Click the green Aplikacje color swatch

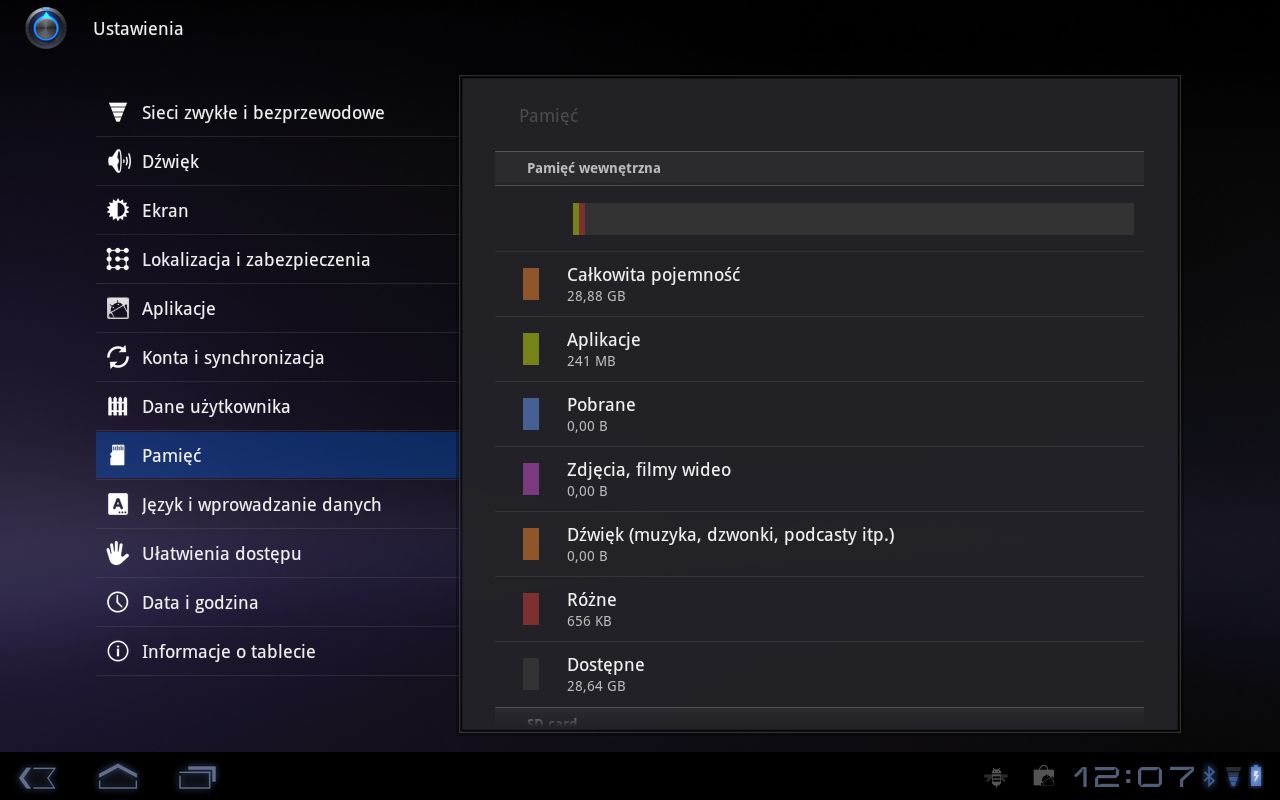pyautogui.click(x=531, y=349)
